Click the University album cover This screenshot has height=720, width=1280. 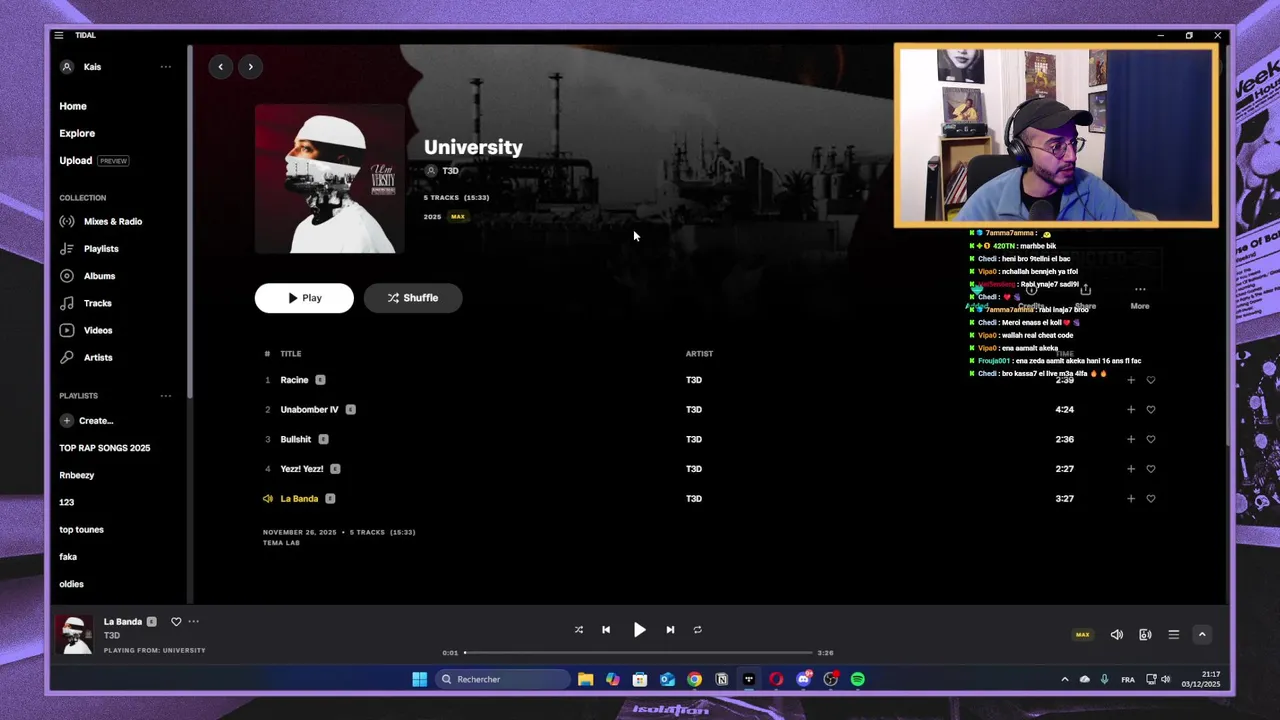click(329, 179)
